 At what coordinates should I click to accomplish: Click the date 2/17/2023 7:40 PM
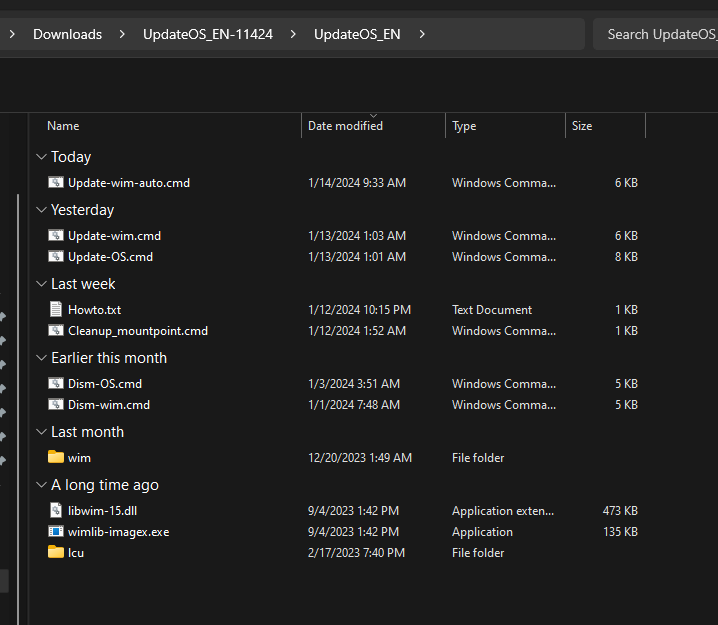[356, 553]
